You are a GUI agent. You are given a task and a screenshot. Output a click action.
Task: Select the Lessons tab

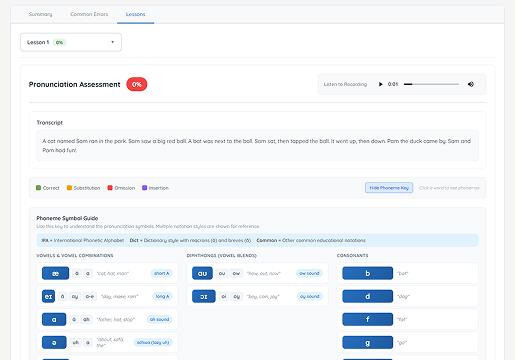click(135, 14)
